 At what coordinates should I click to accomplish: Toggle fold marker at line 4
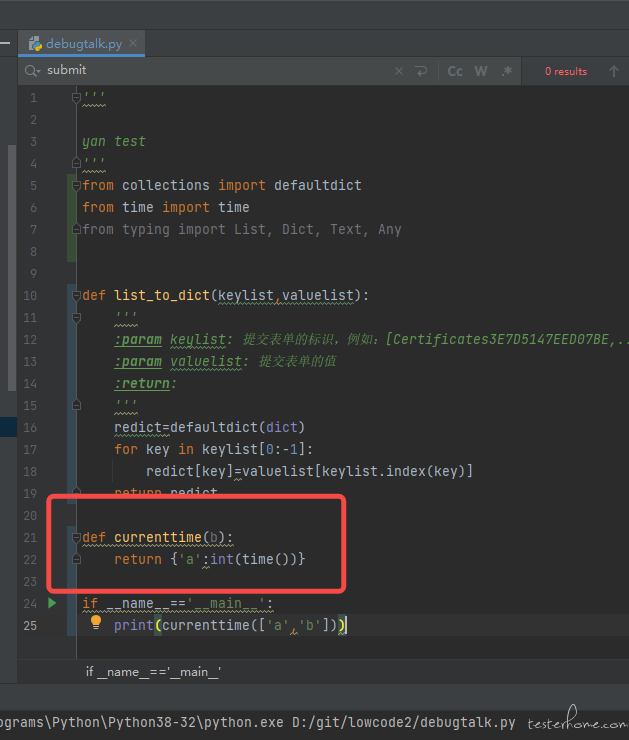76,163
